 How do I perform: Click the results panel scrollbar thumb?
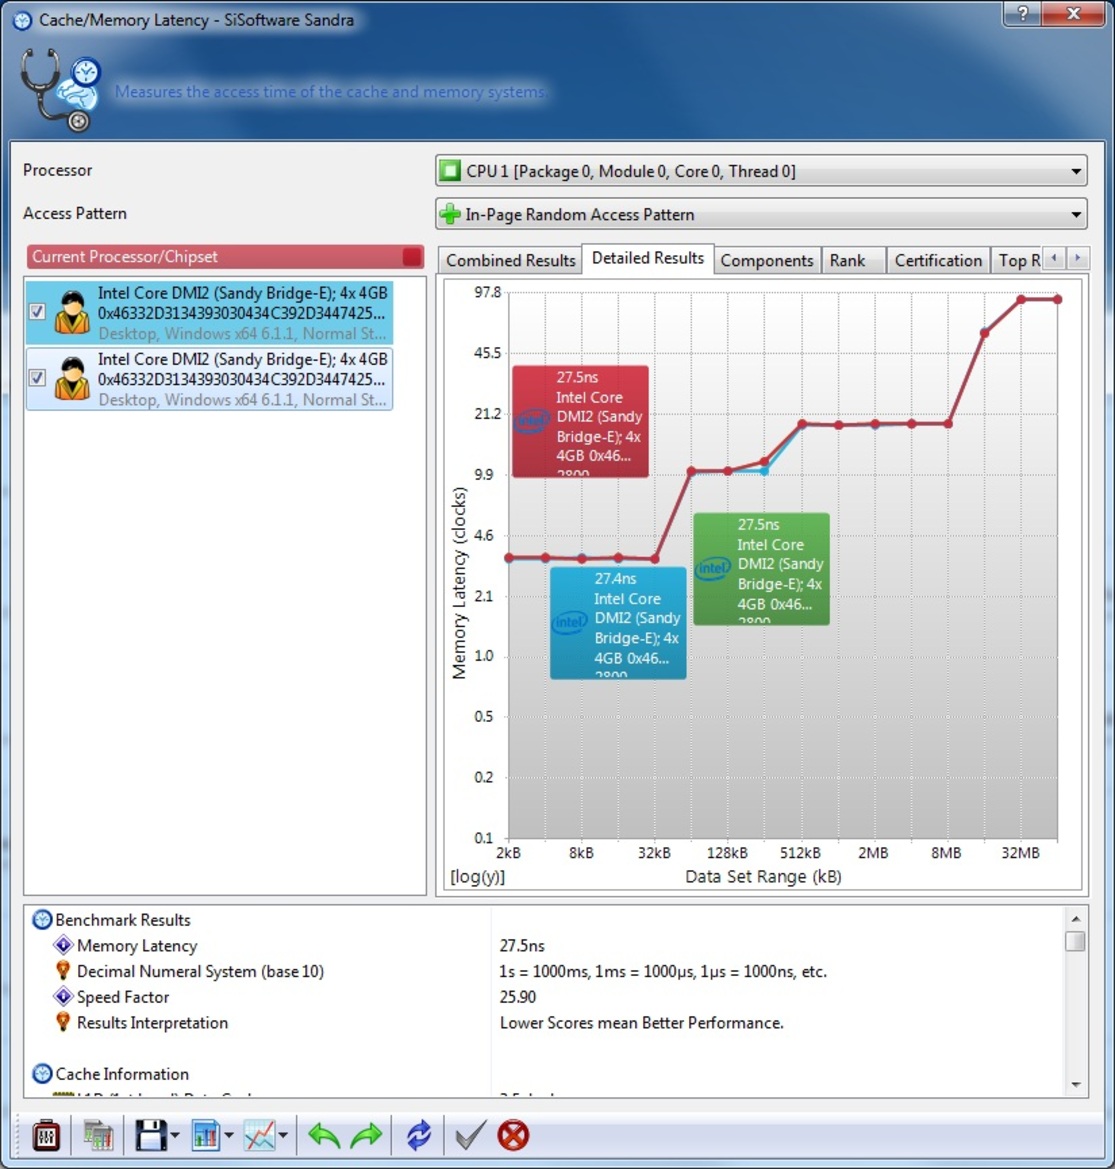(x=1075, y=941)
